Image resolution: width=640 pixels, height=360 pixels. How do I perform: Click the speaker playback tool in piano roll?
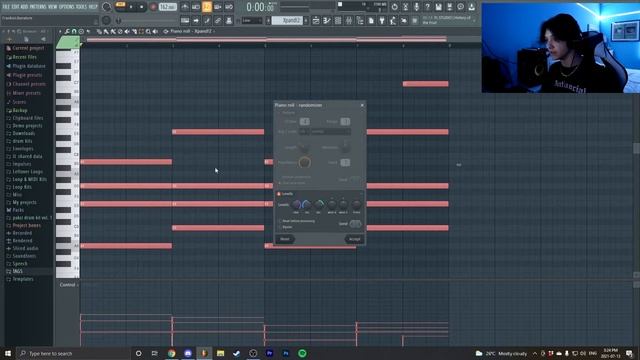[x=155, y=31]
